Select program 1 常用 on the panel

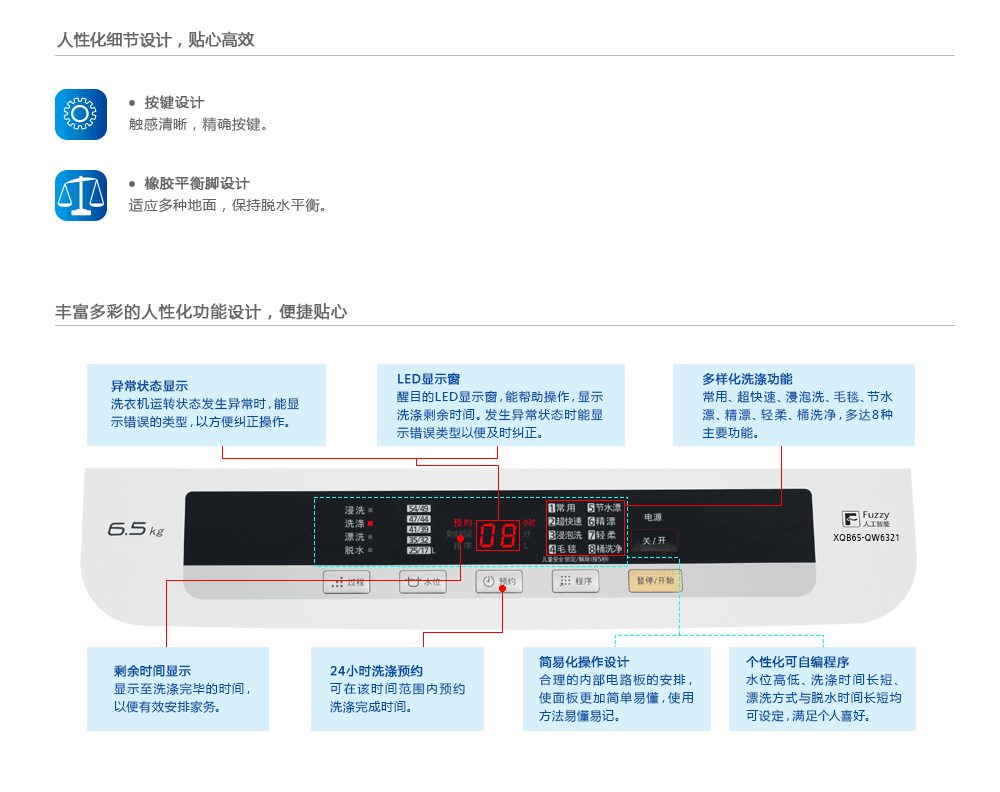pos(563,508)
